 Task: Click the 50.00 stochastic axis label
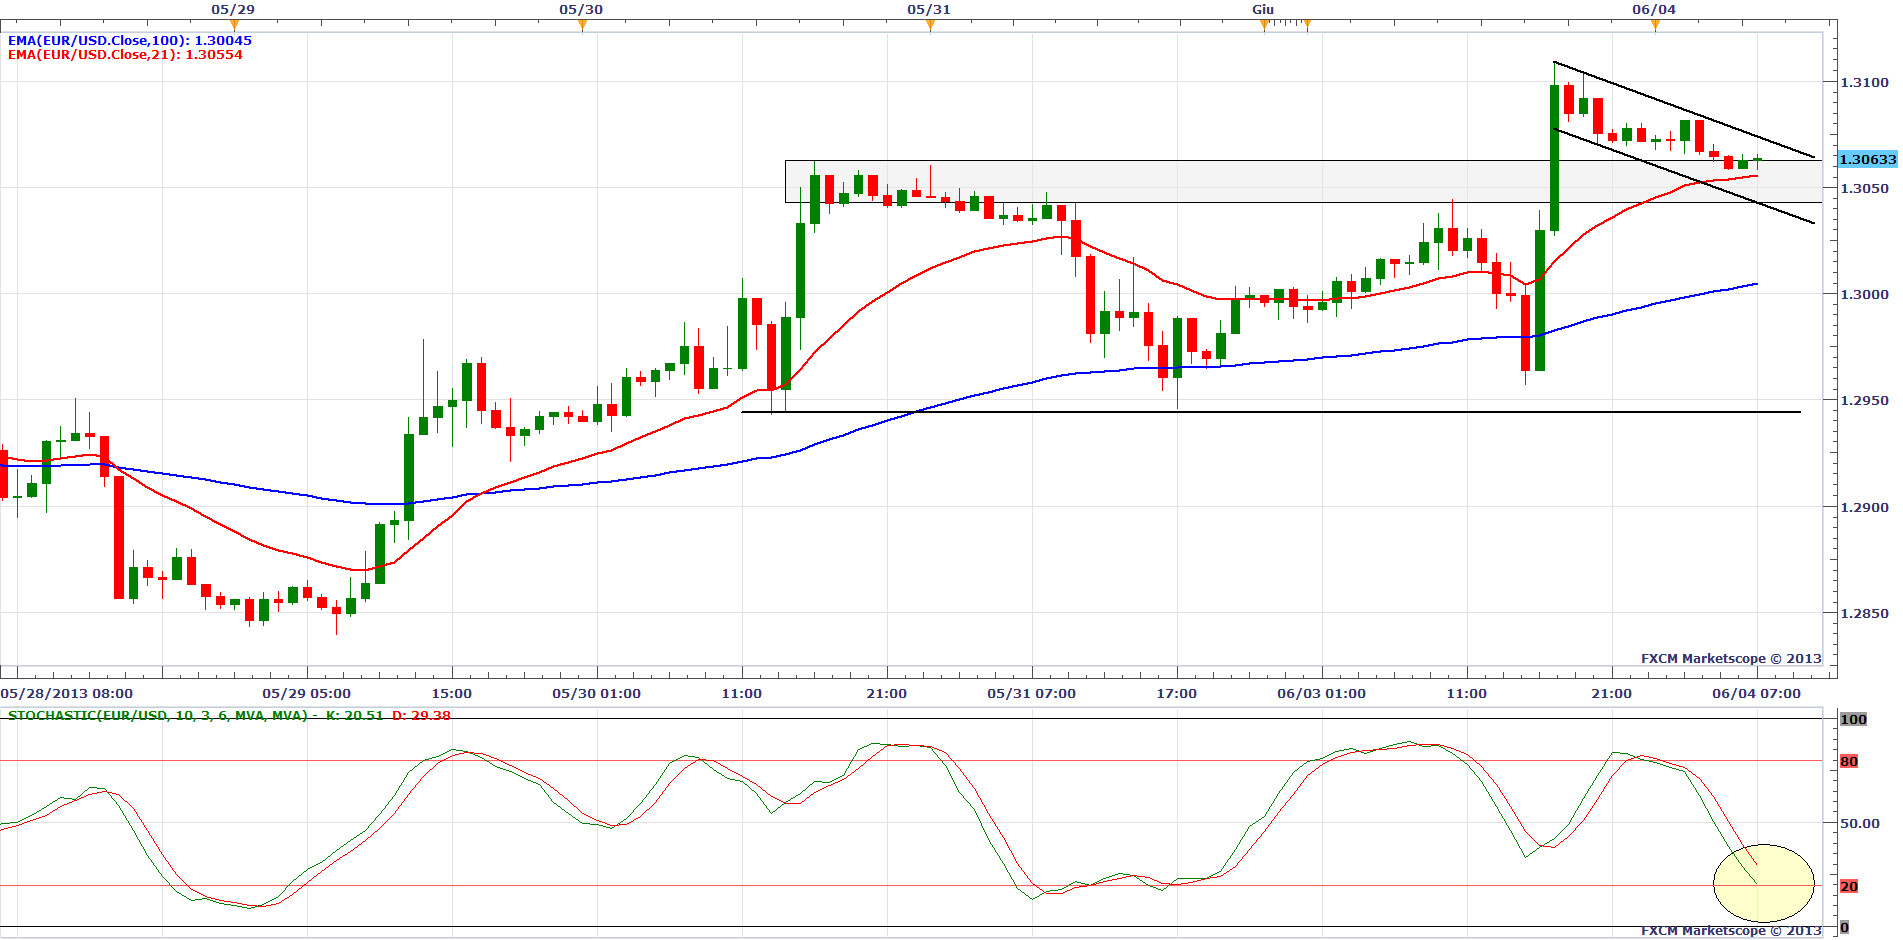[1860, 823]
